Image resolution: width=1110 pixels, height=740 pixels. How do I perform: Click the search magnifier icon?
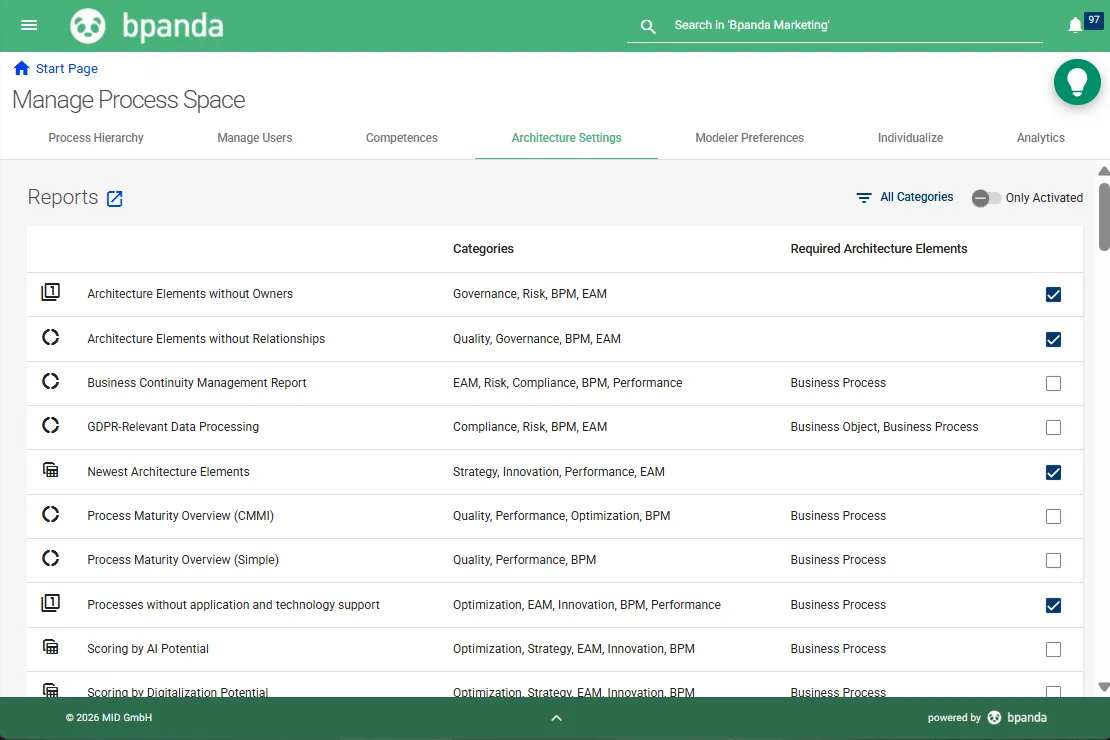646,25
